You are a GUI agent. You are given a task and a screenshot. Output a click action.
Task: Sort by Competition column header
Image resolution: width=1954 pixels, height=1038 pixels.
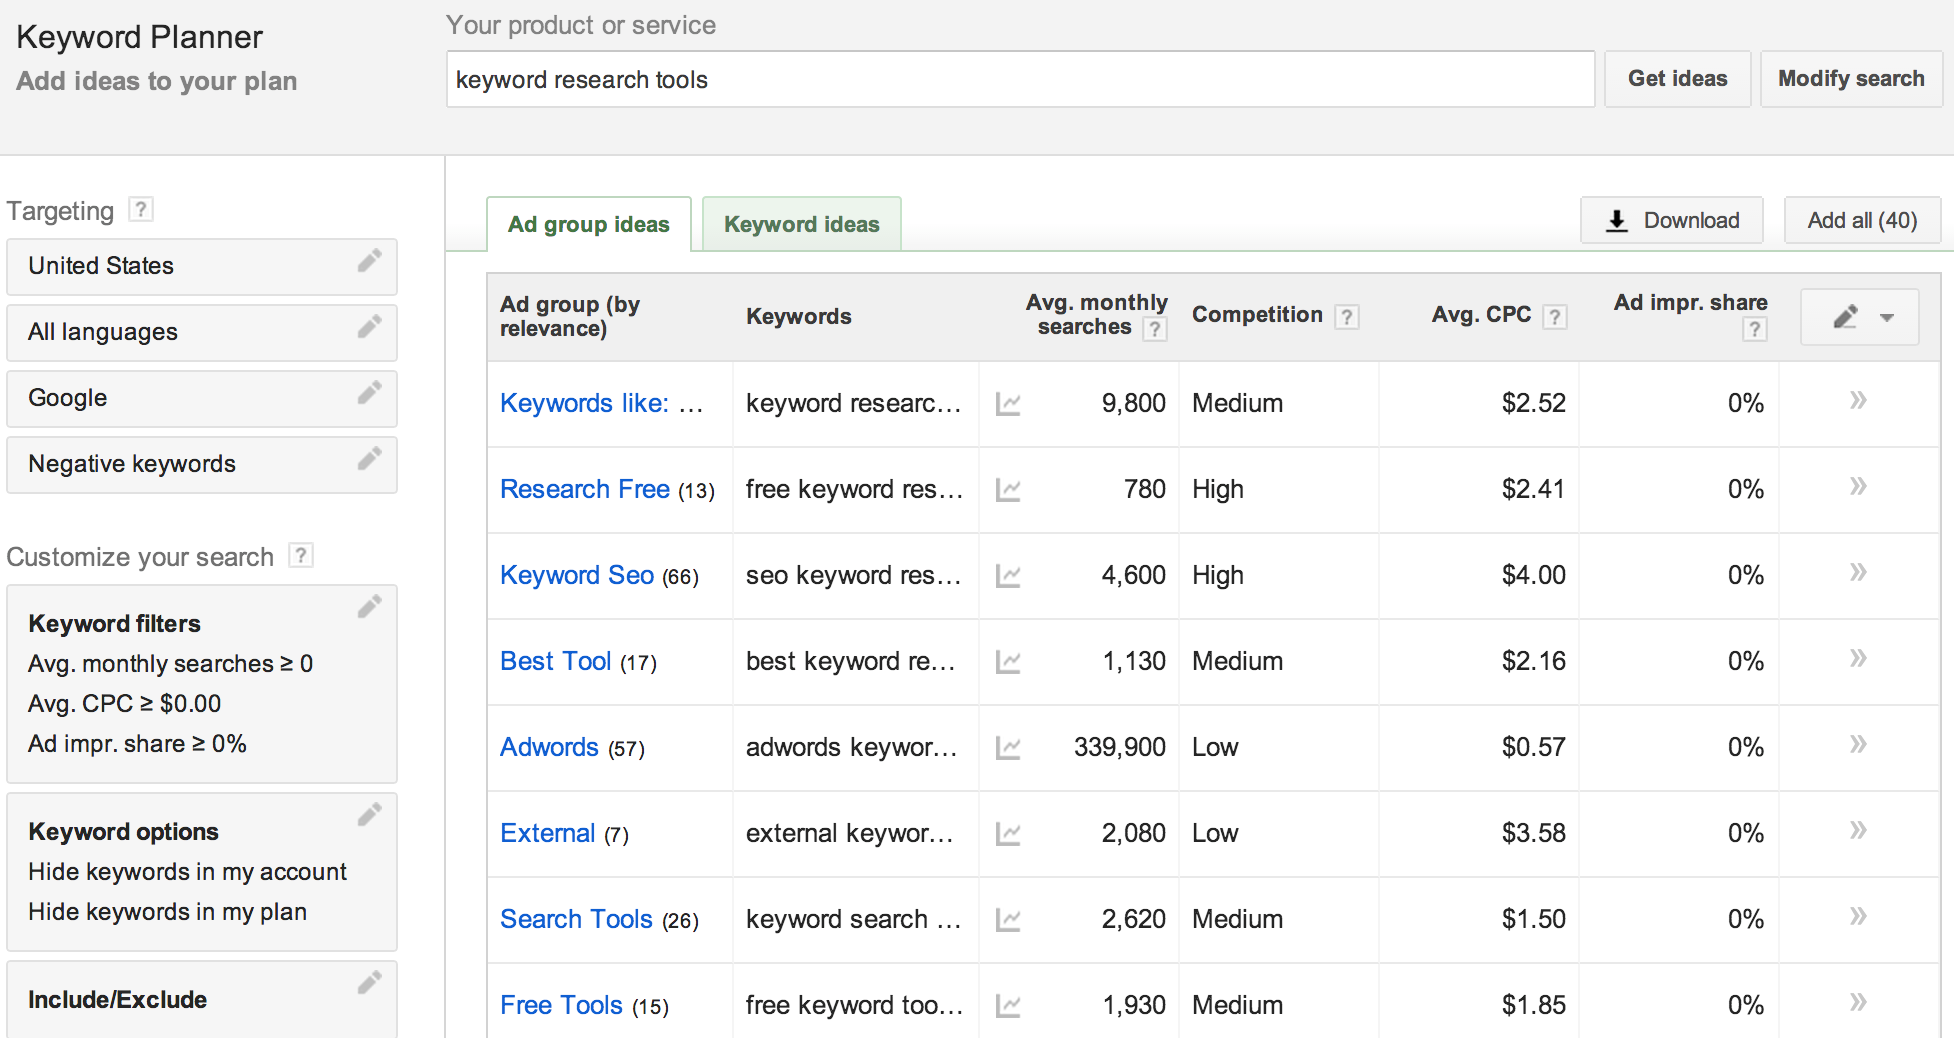(x=1257, y=315)
